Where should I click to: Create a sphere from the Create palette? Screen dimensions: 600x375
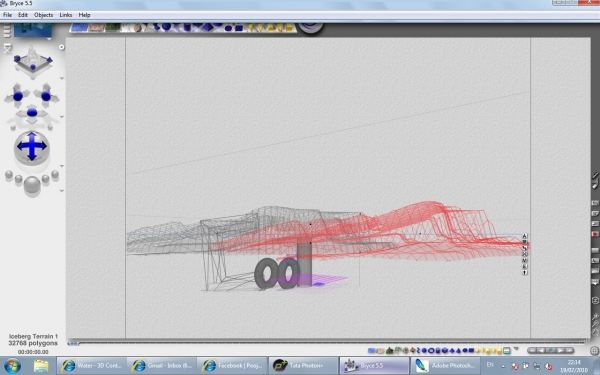tap(166, 27)
